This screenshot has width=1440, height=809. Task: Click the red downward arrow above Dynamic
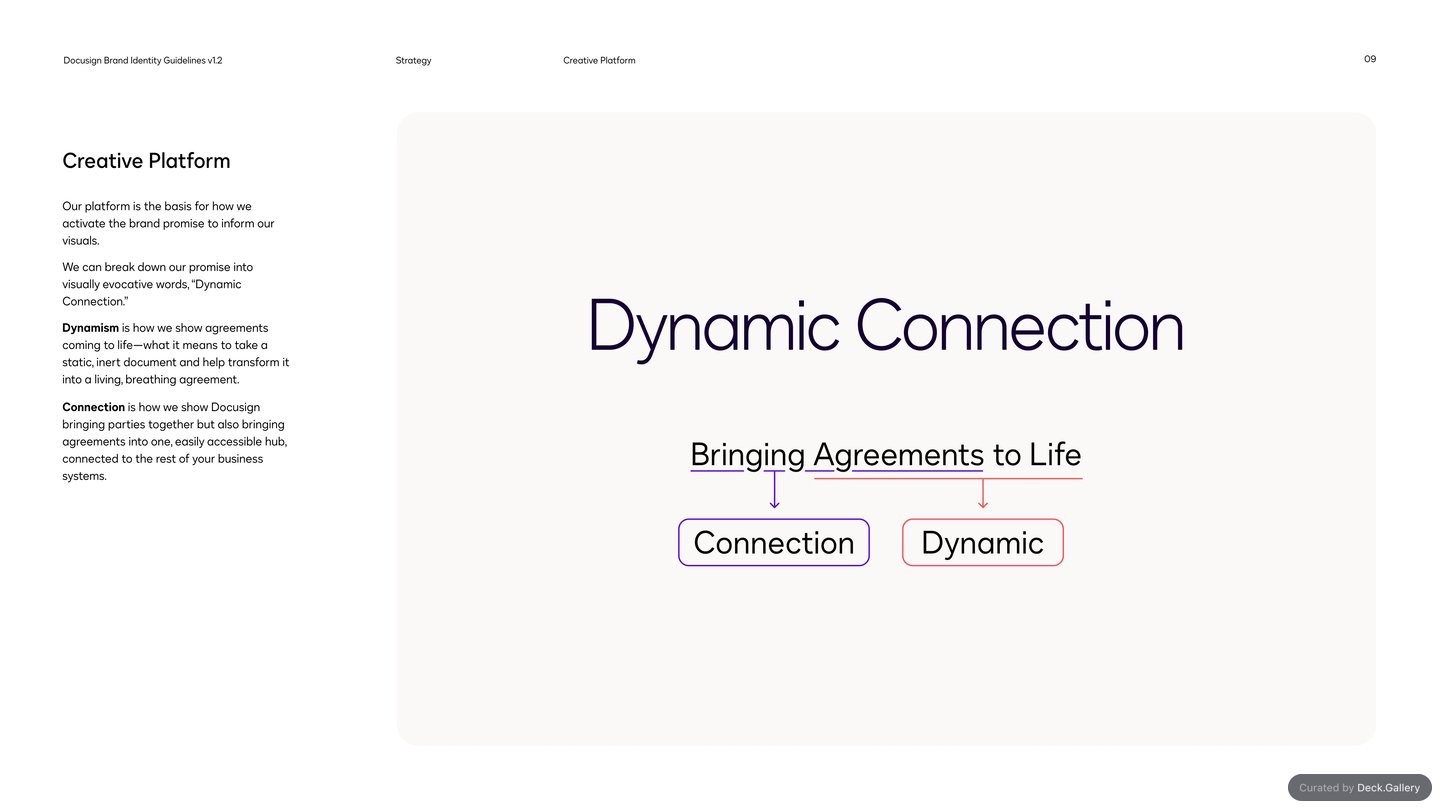tap(983, 493)
